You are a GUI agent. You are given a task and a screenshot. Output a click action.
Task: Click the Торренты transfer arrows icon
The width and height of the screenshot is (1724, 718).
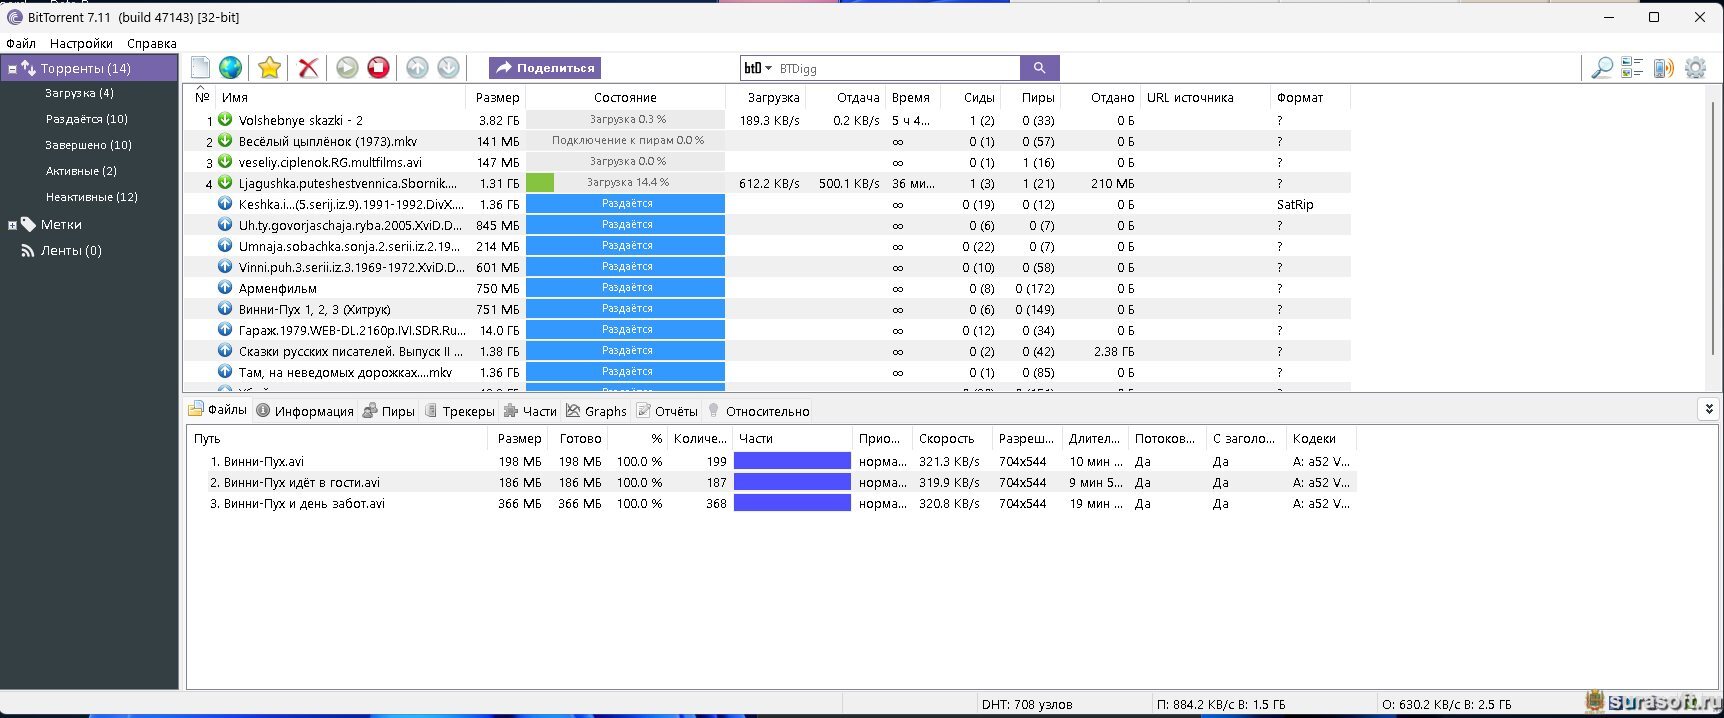point(28,69)
